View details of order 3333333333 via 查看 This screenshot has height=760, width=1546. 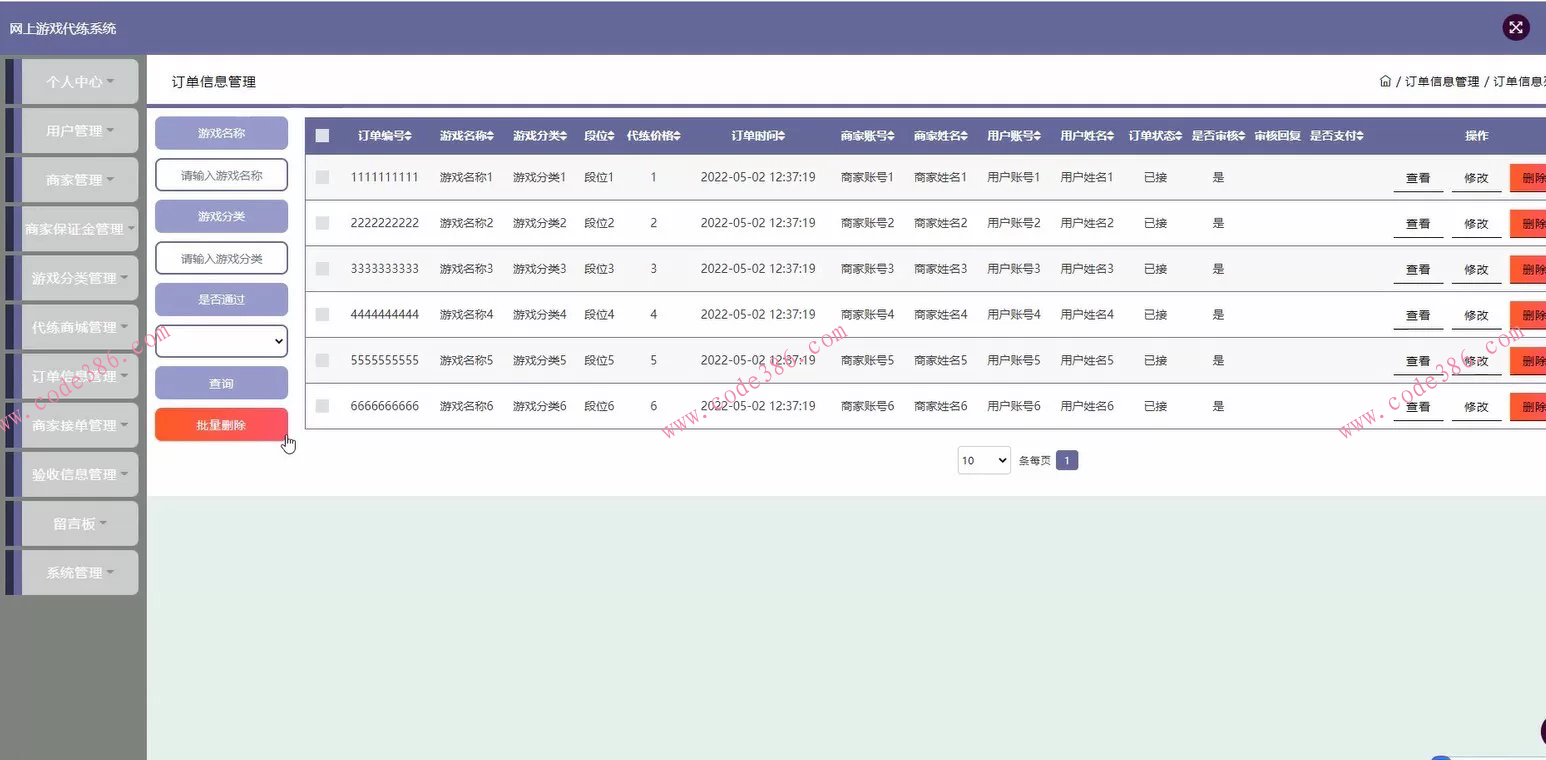click(x=1417, y=270)
